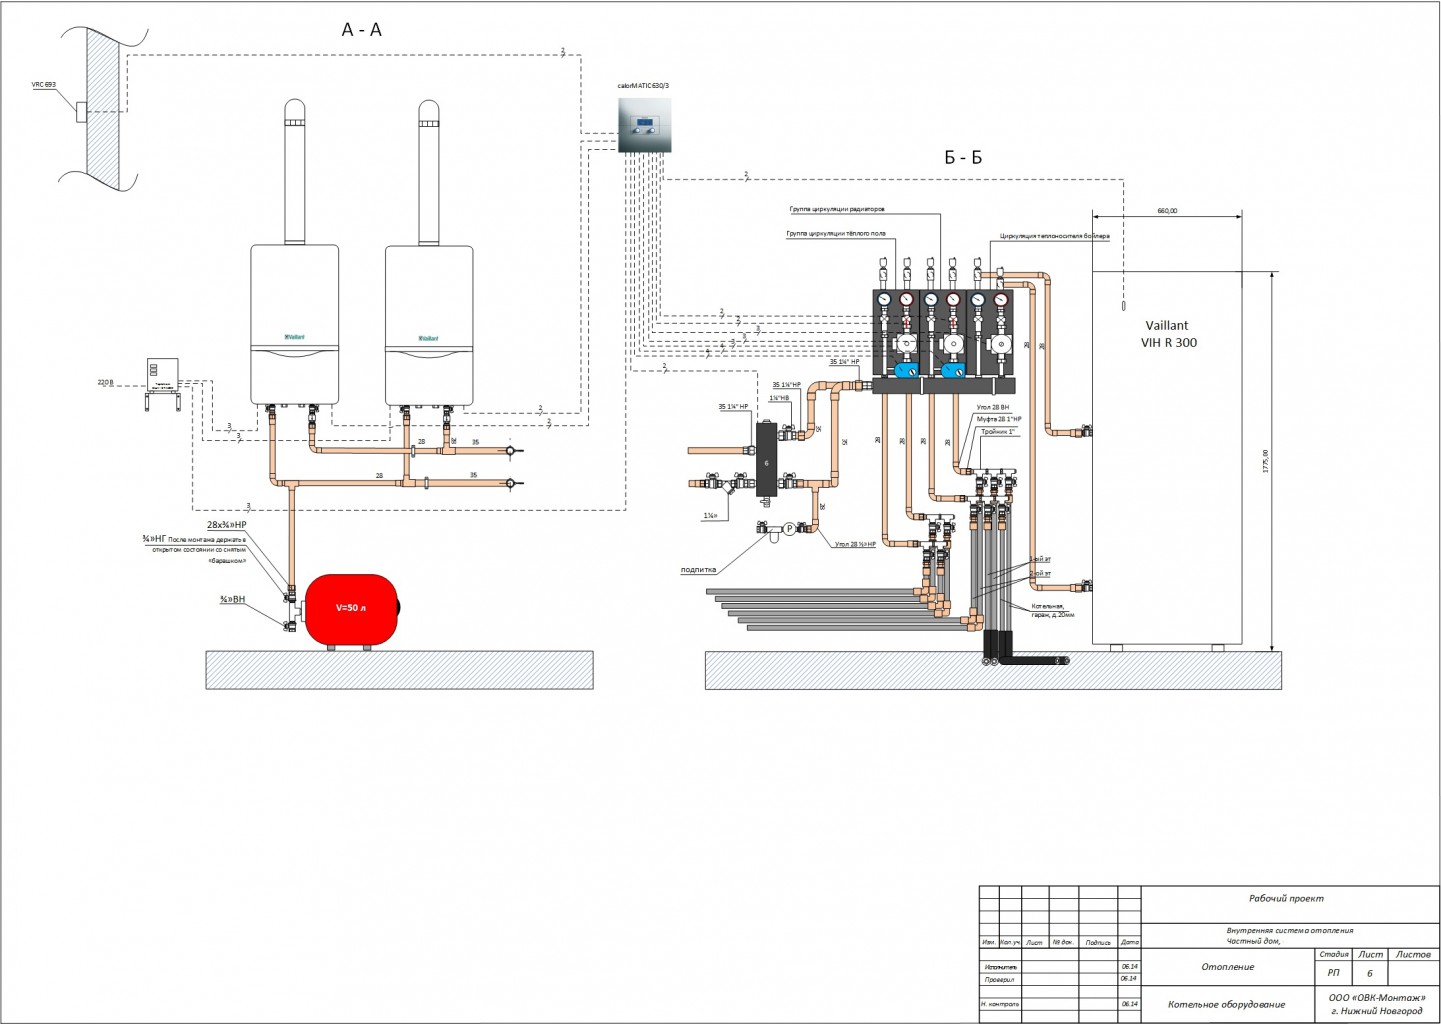This screenshot has height=1024, width=1441.
Task: Click the 660,00 width dimension
Action: point(1167,211)
